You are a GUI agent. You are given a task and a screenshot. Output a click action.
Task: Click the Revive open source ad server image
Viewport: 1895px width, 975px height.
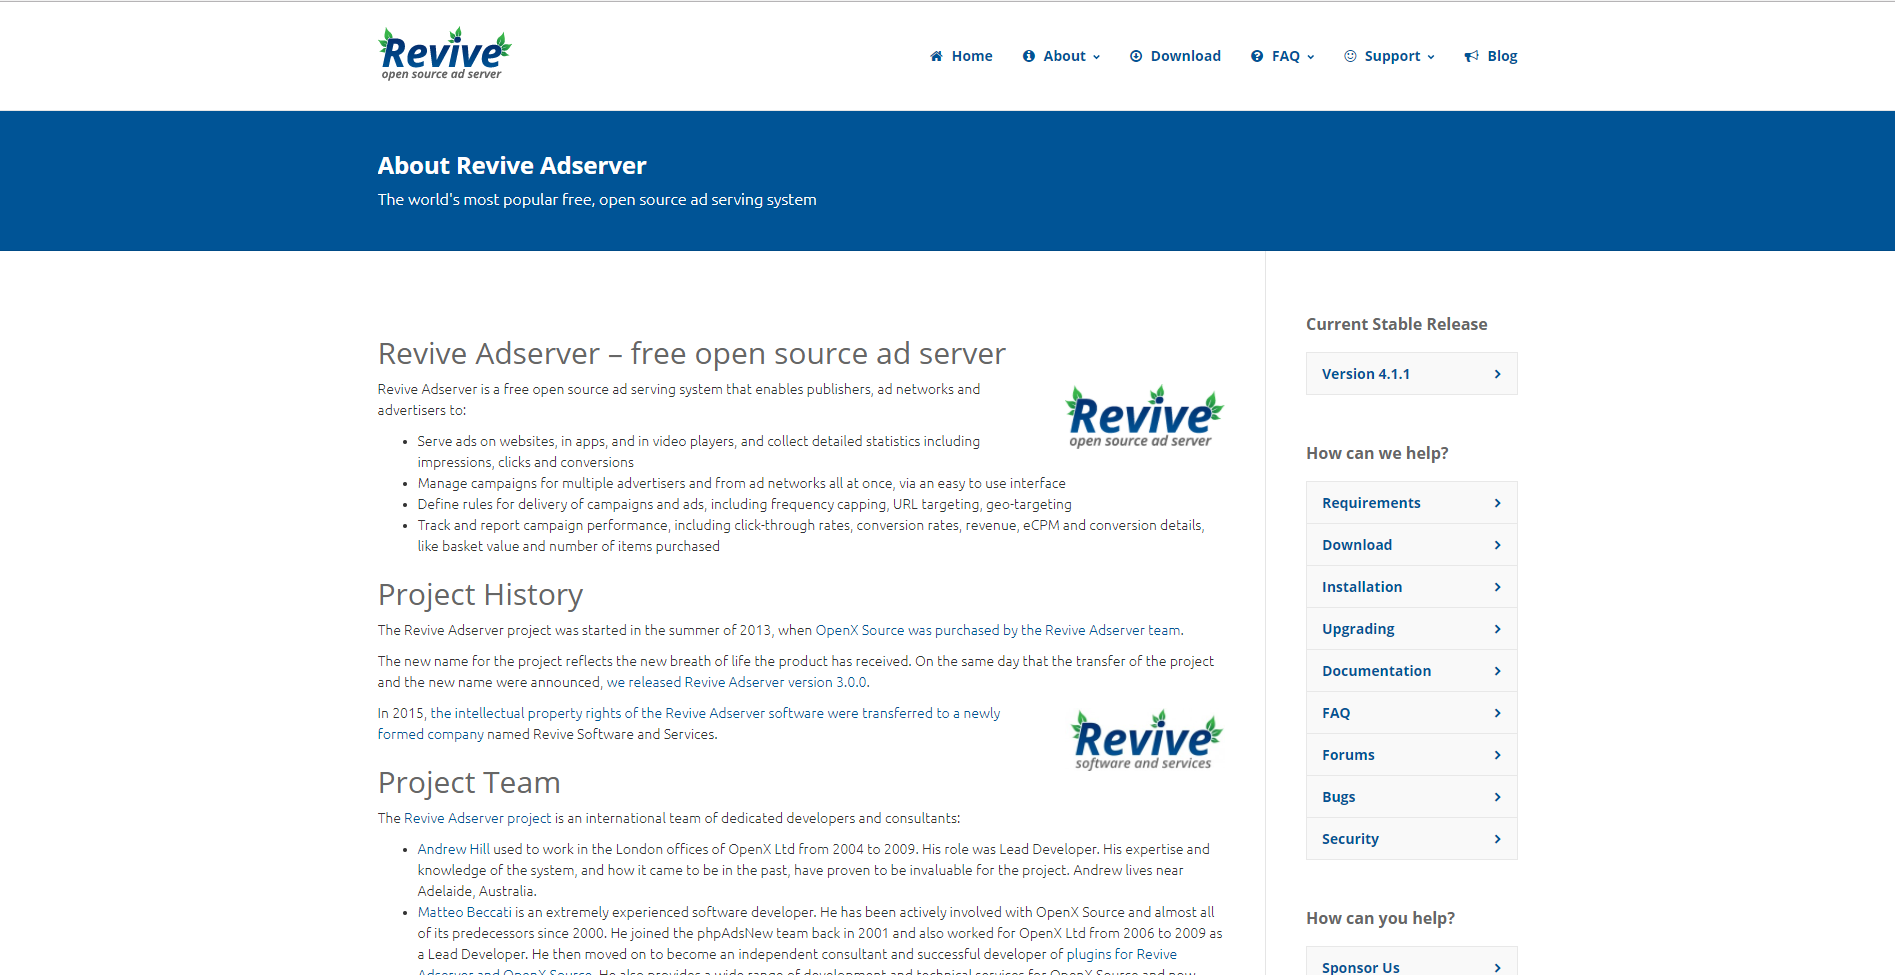1144,417
